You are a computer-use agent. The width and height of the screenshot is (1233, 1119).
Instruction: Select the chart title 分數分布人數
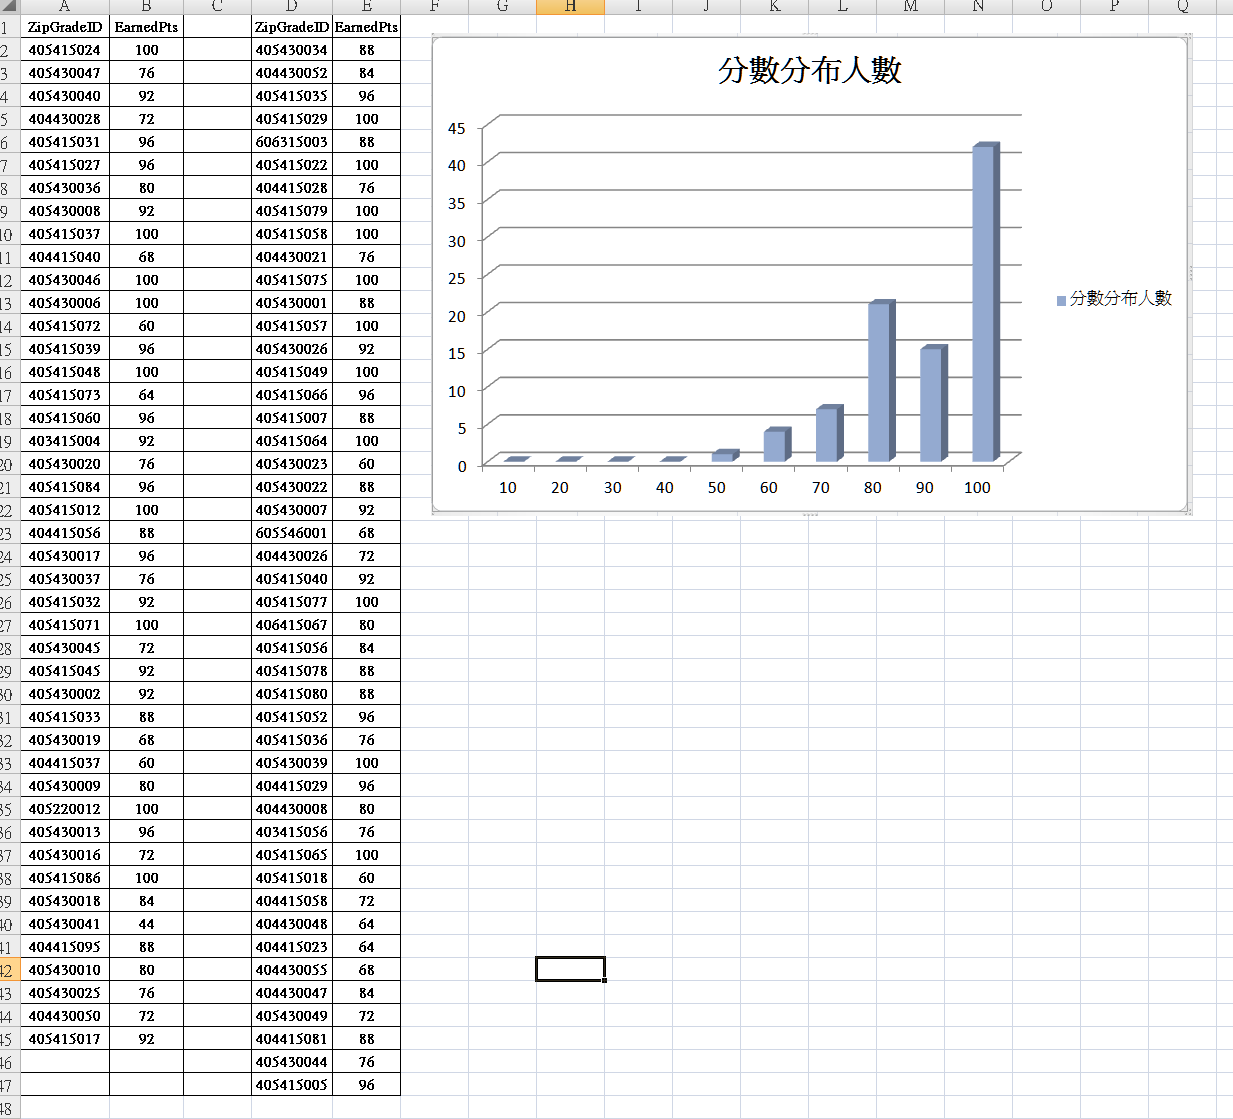click(x=809, y=70)
